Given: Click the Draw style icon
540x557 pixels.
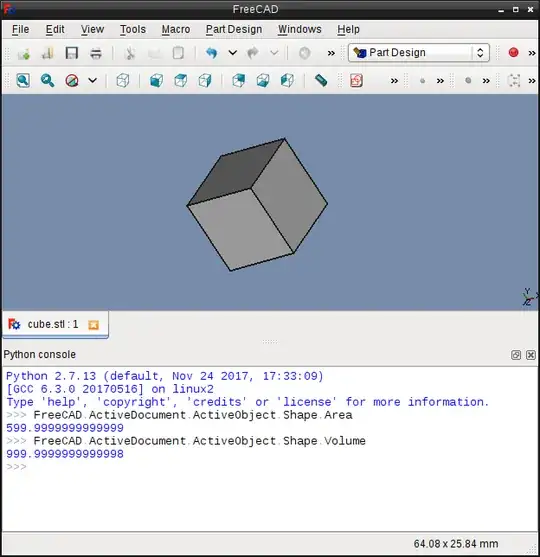Looking at the screenshot, I should pyautogui.click(x=72, y=81).
